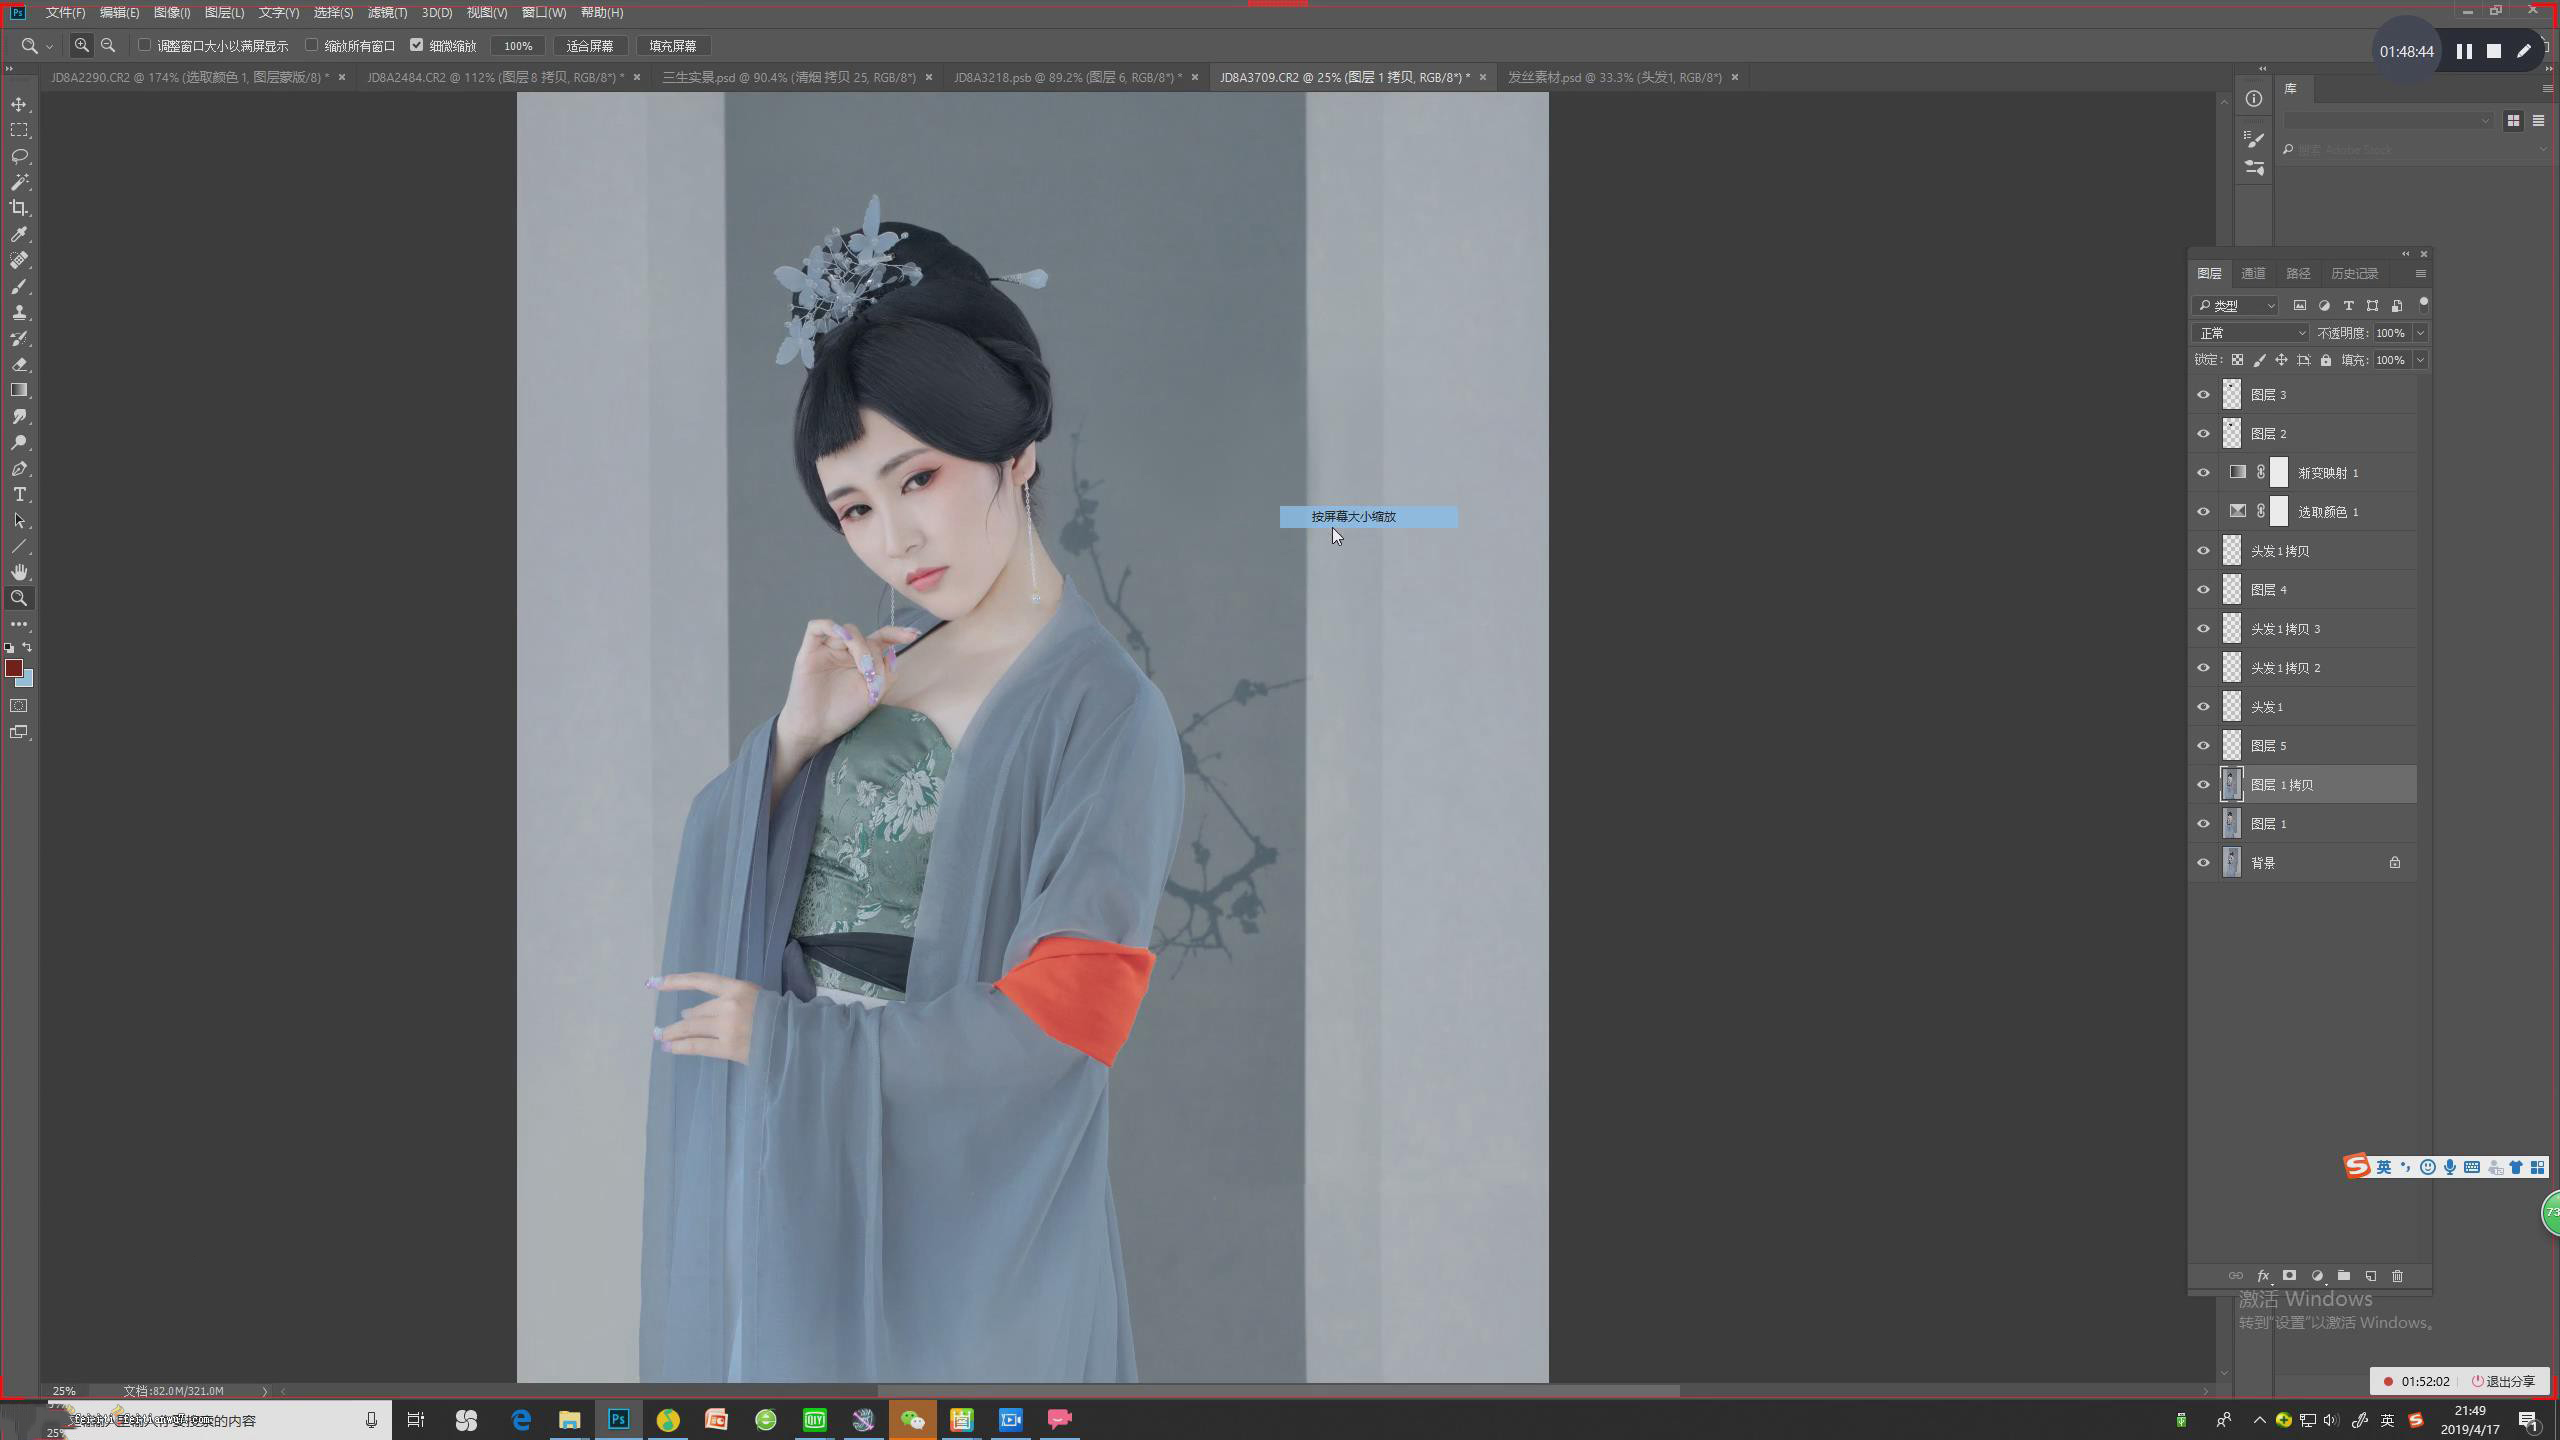Open the 滤镜(T) menu
Screen dimensions: 2560x1440
(x=387, y=13)
